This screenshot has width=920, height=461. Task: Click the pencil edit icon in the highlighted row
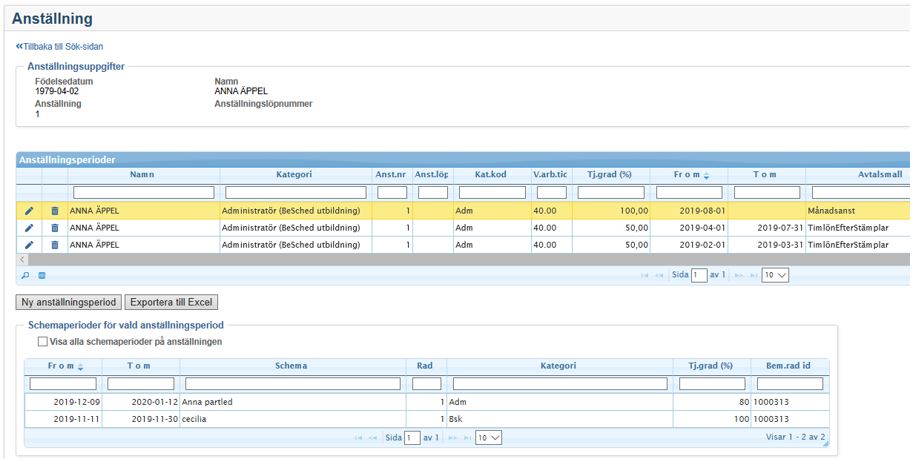(x=28, y=211)
